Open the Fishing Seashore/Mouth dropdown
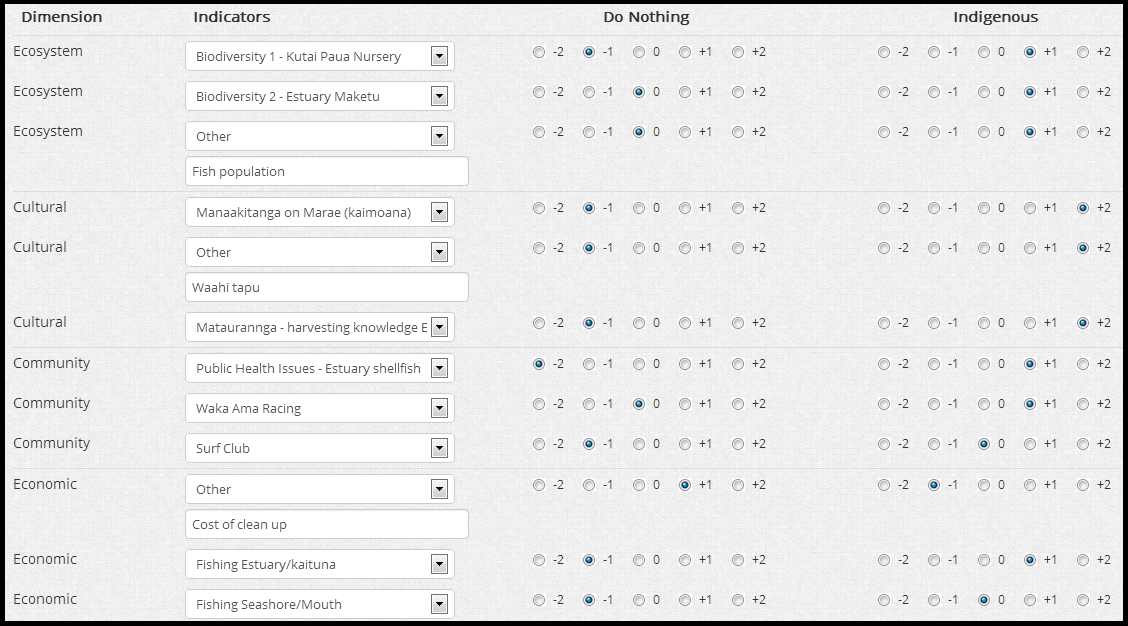This screenshot has height=626, width=1128. pyautogui.click(x=320, y=604)
